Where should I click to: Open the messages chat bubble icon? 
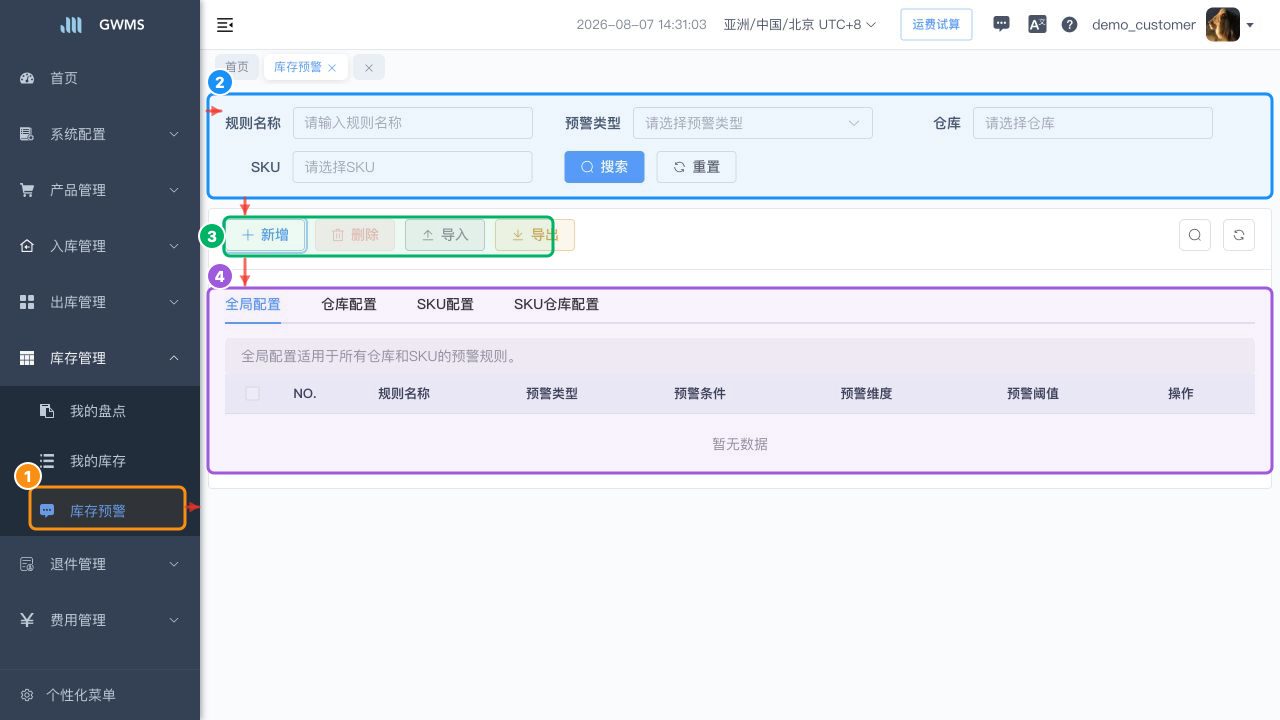tap(1001, 24)
